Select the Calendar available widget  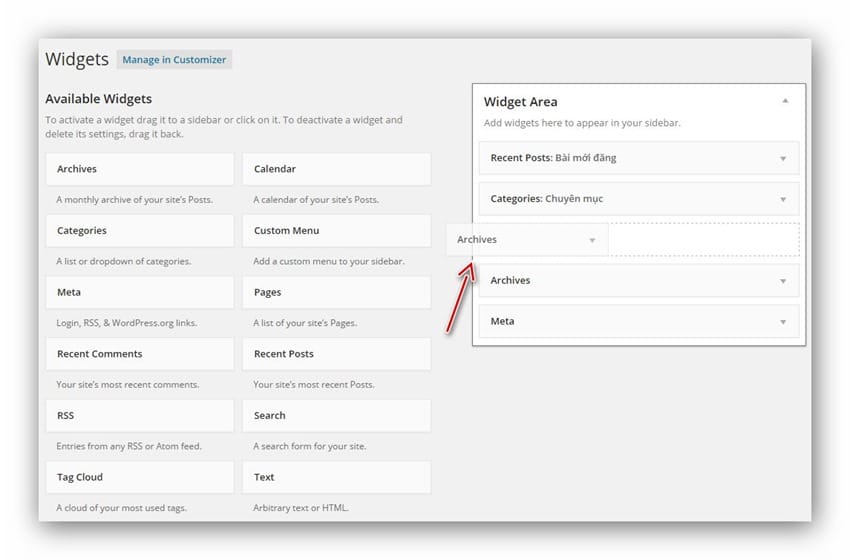pyautogui.click(x=337, y=169)
